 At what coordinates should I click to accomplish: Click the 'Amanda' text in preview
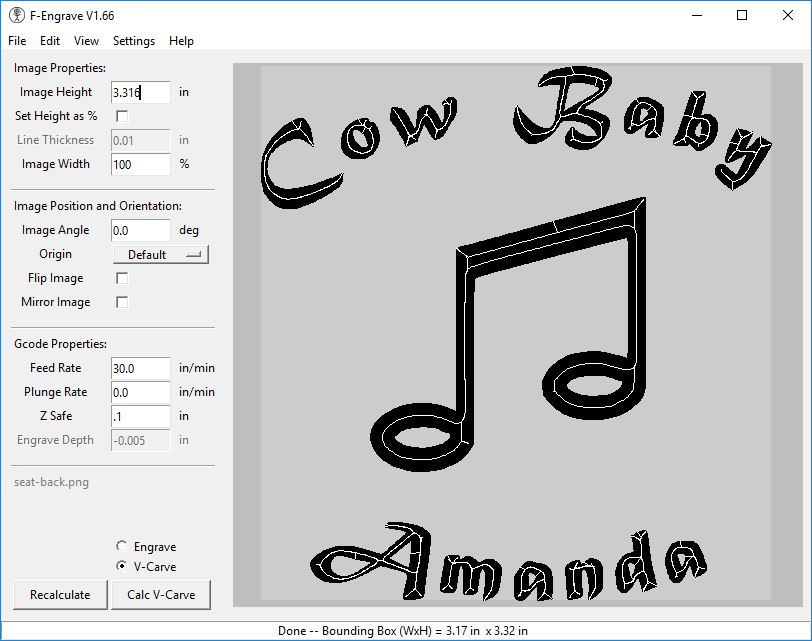[x=509, y=562]
